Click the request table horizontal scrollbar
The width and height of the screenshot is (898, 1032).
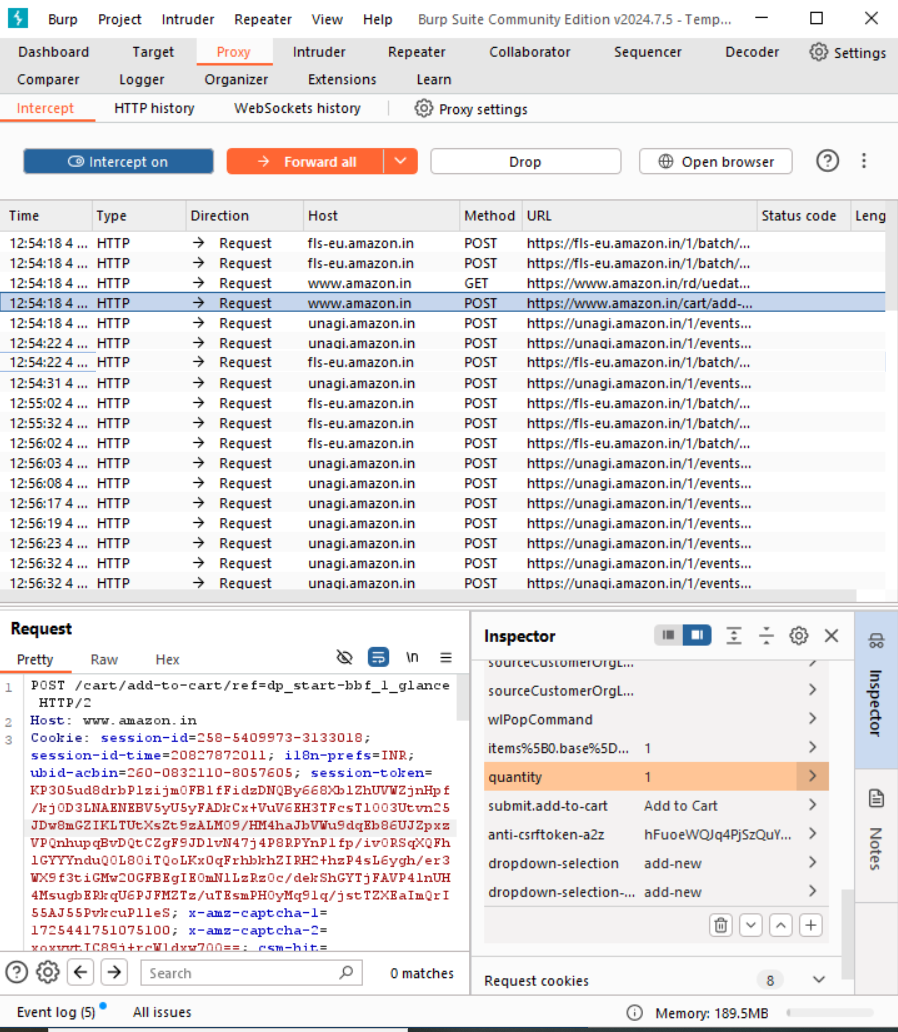coord(428,595)
